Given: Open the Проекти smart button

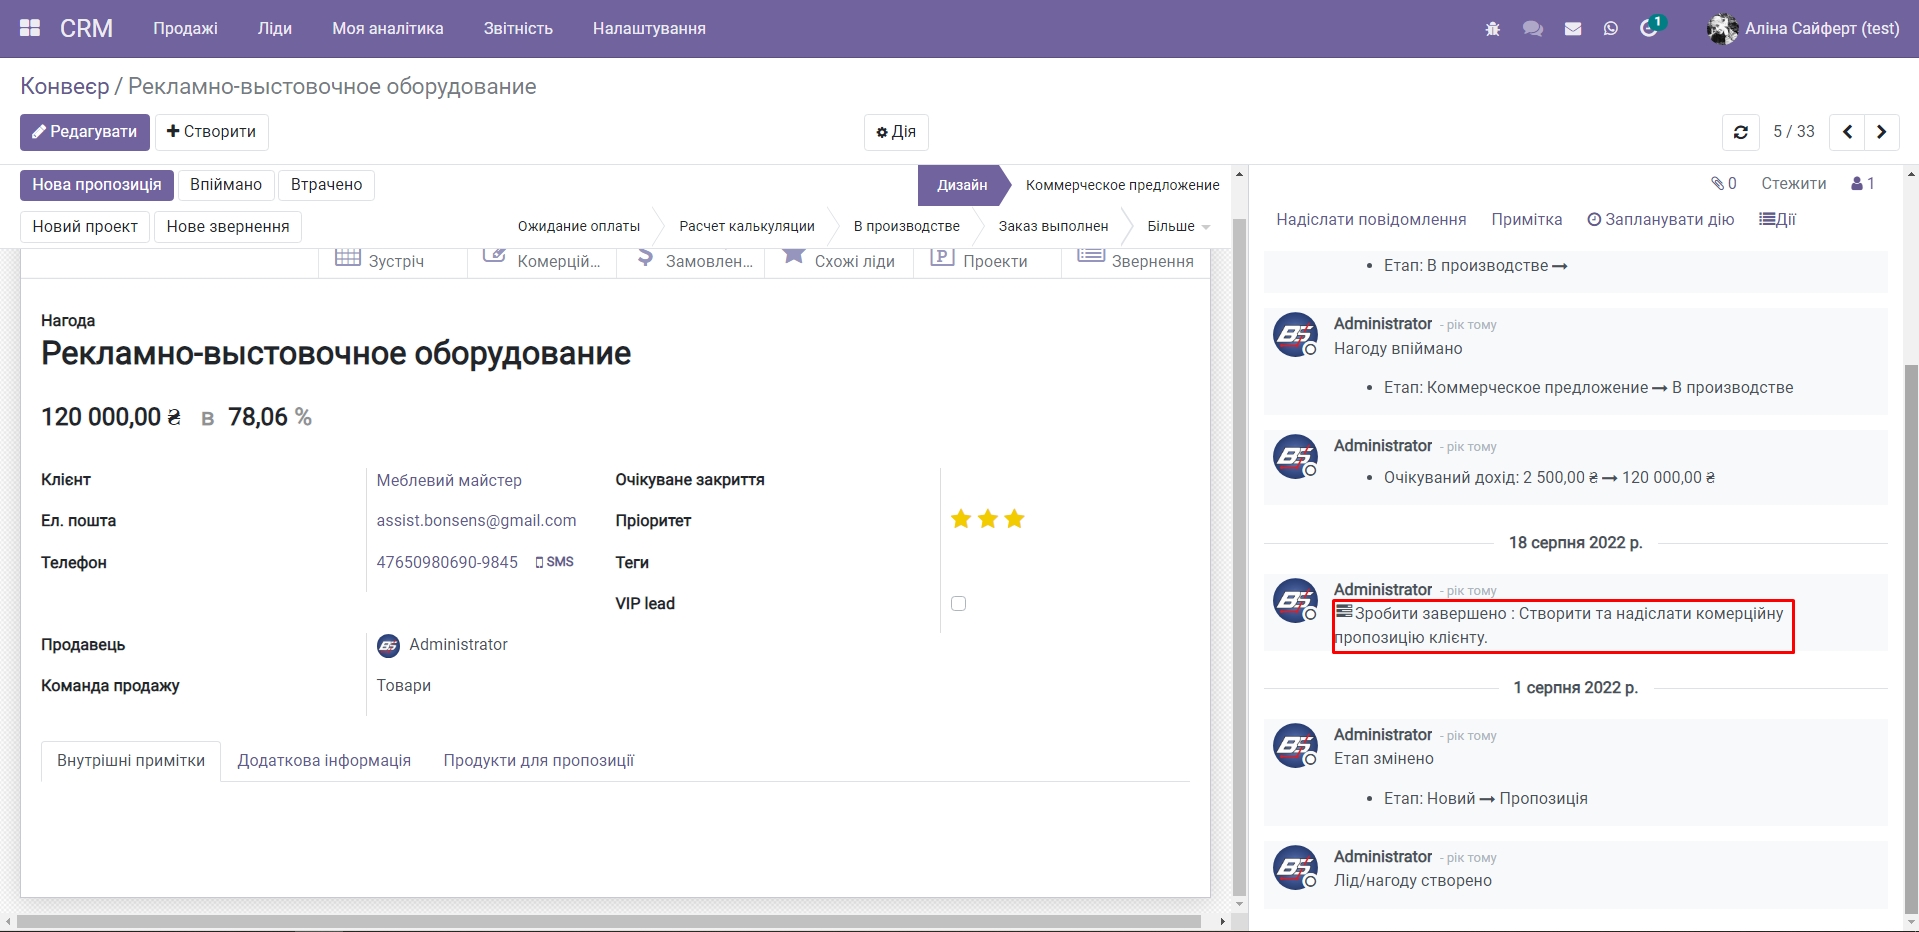Looking at the screenshot, I should click(987, 260).
